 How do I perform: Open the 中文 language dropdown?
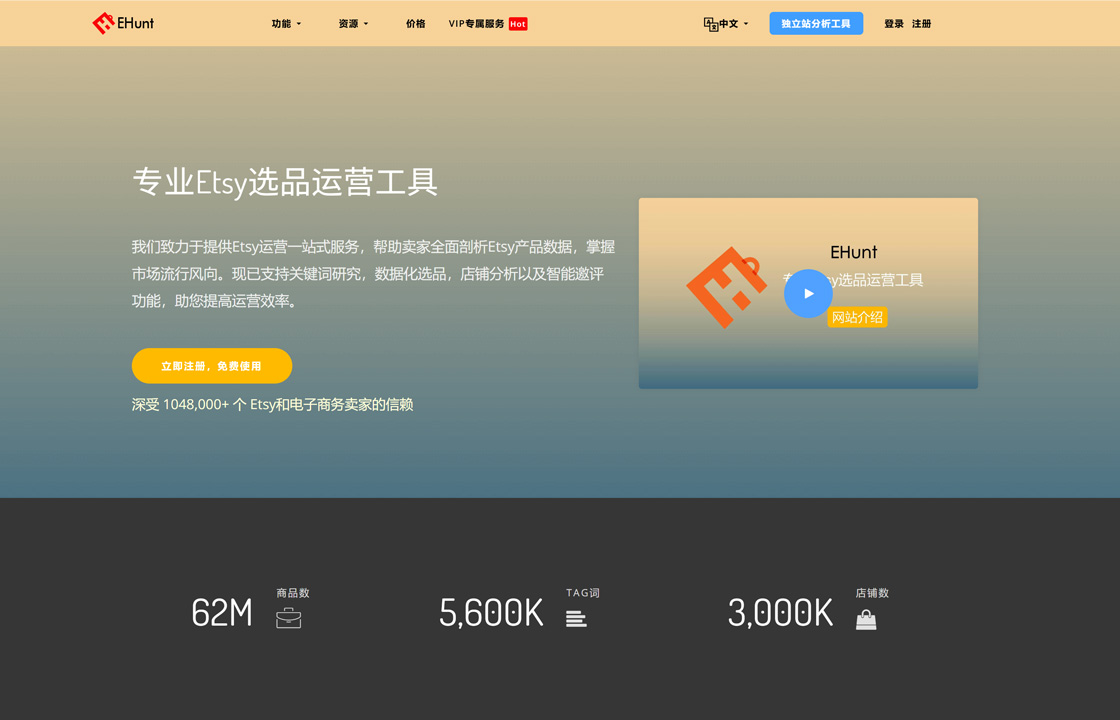(734, 24)
